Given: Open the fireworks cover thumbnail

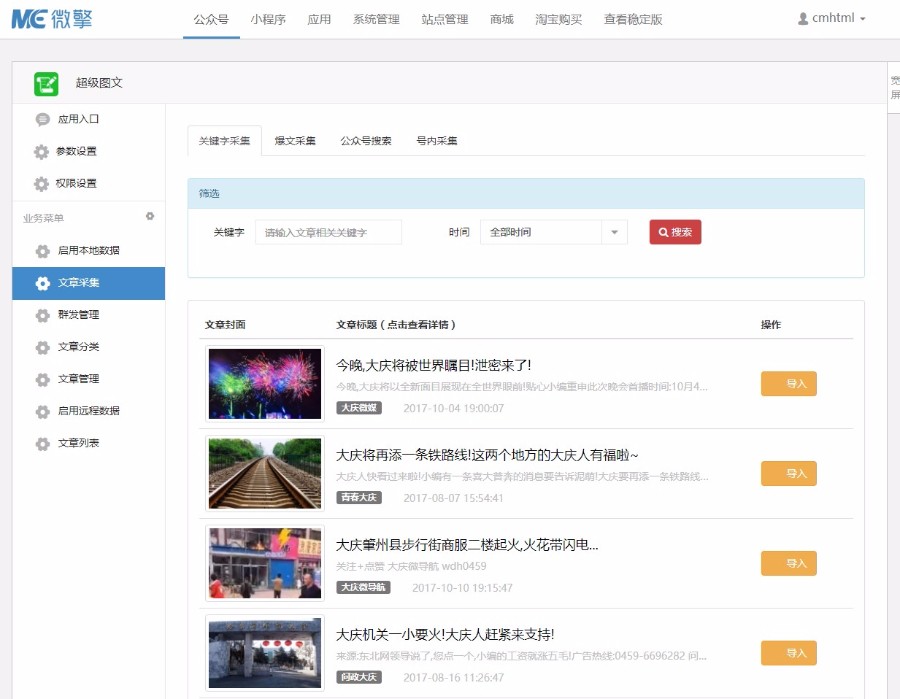Looking at the screenshot, I should tap(265, 383).
